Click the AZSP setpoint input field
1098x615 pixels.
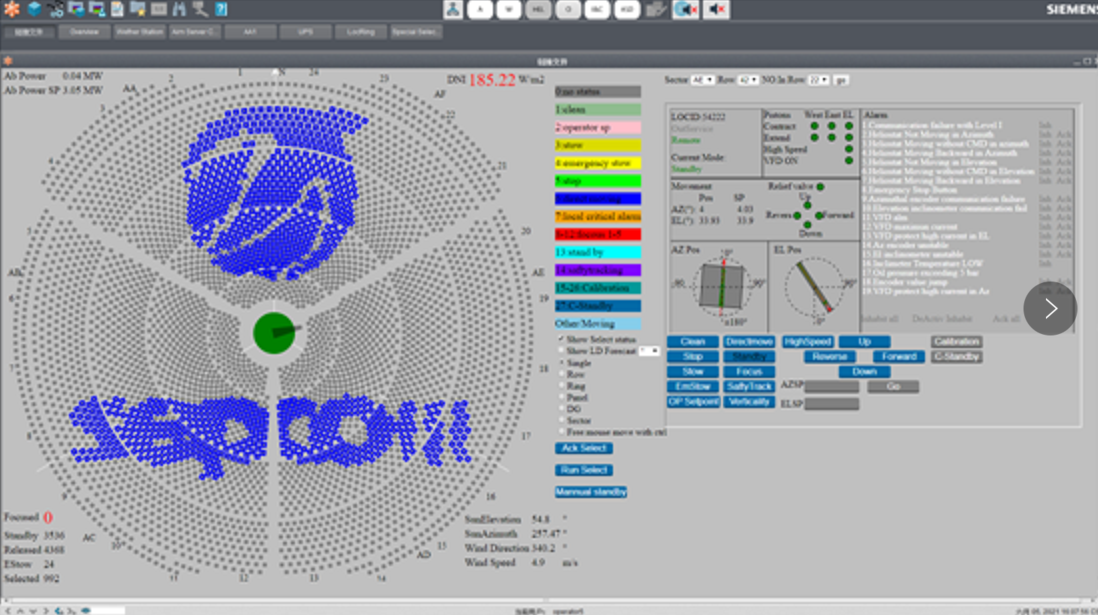coord(832,386)
